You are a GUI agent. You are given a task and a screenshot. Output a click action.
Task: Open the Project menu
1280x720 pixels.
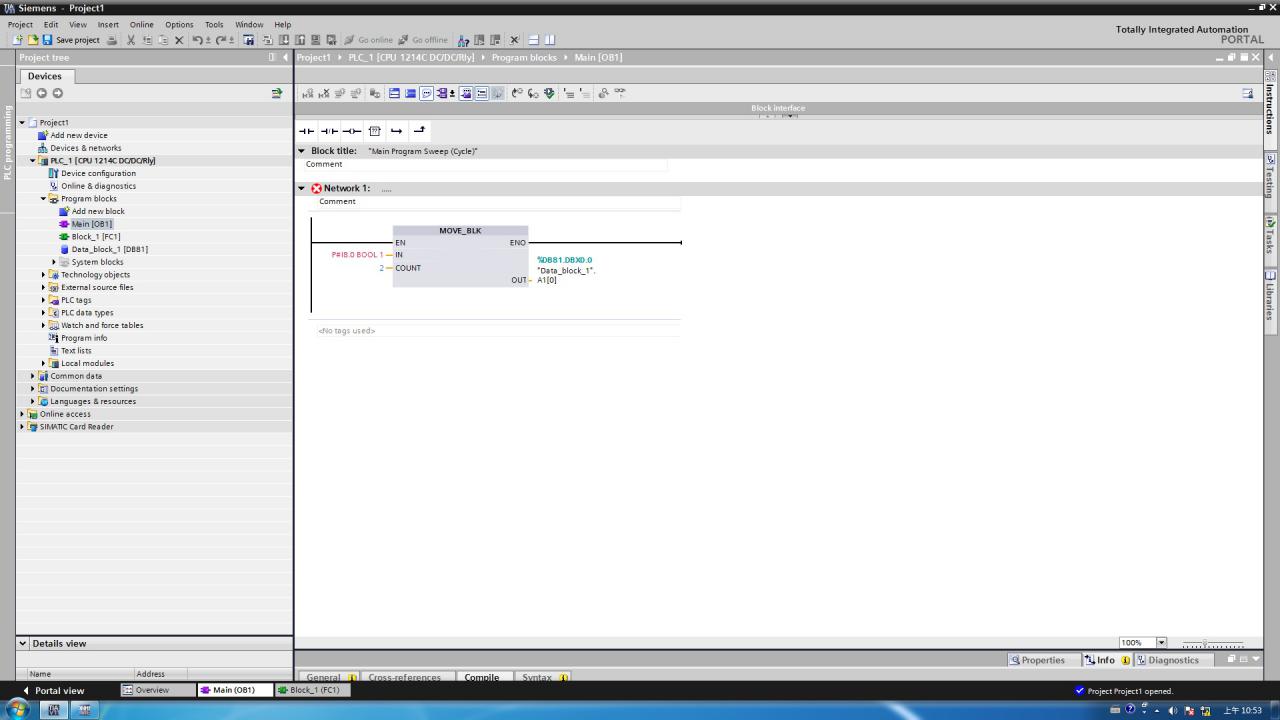(20, 25)
